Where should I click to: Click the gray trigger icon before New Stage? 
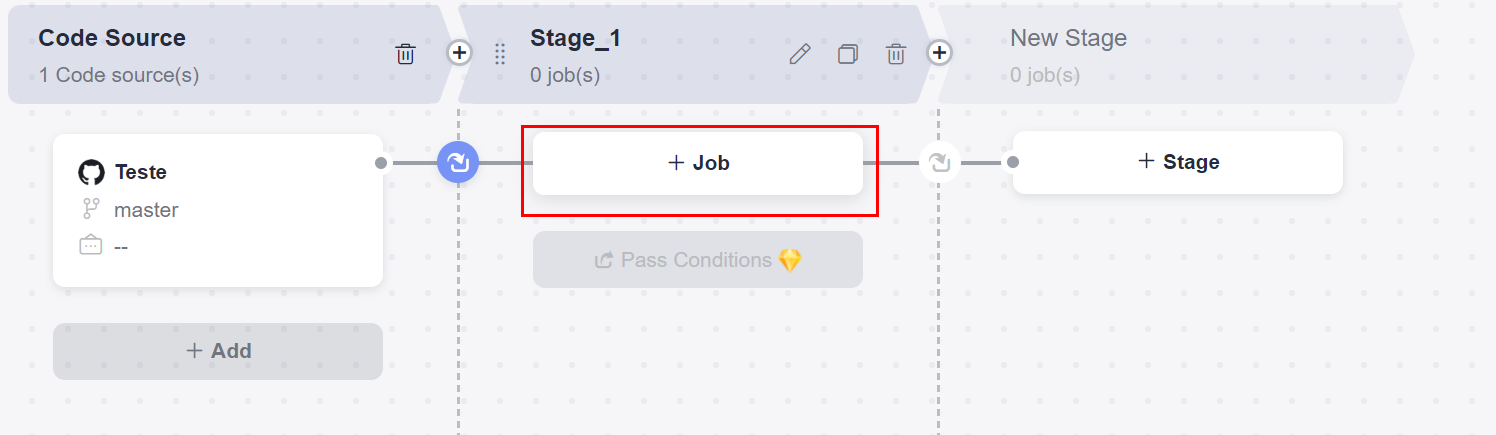coord(939,162)
